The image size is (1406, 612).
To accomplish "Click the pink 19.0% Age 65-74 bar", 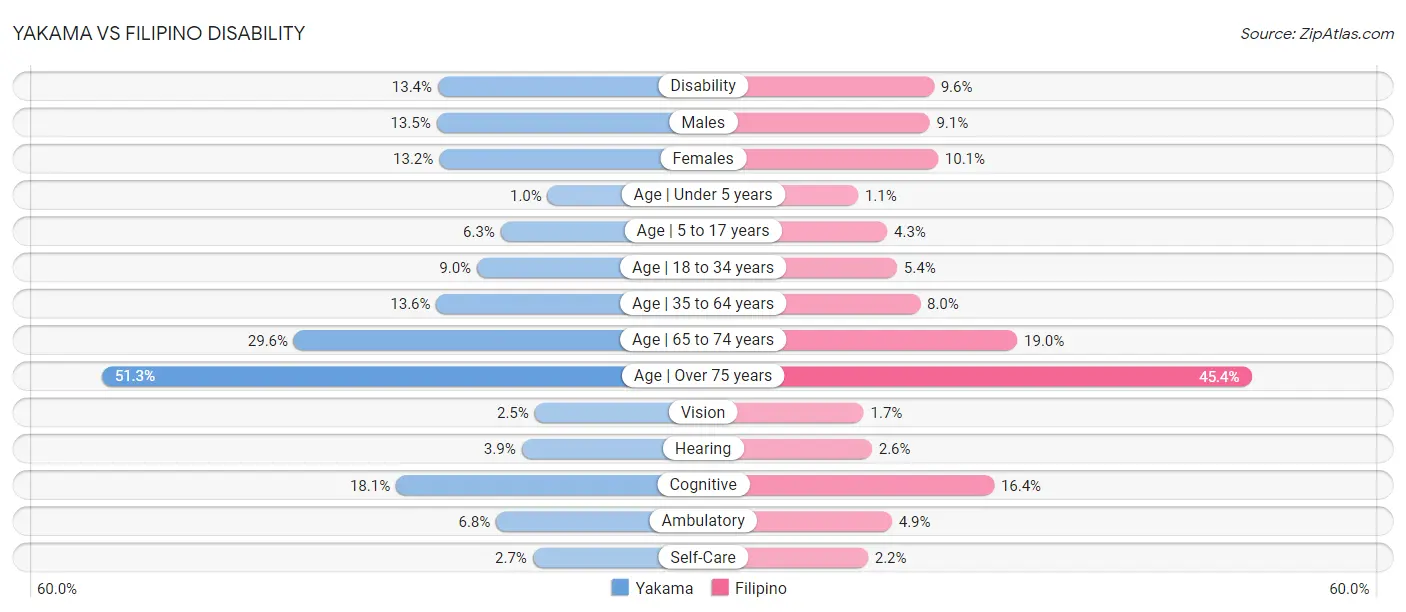I will pyautogui.click(x=900, y=340).
